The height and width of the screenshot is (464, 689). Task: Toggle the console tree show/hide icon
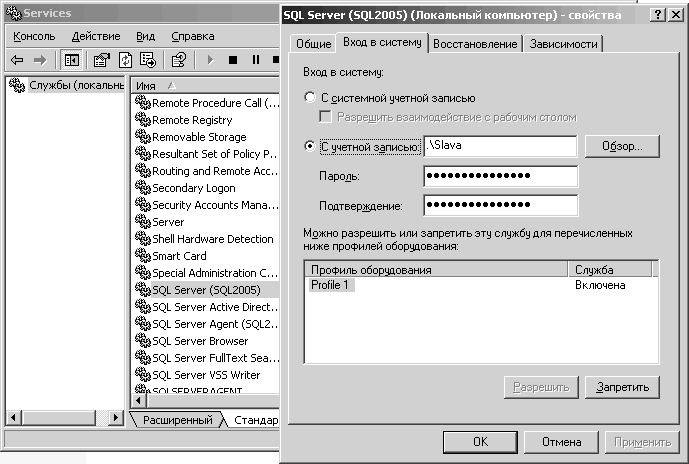(72, 60)
